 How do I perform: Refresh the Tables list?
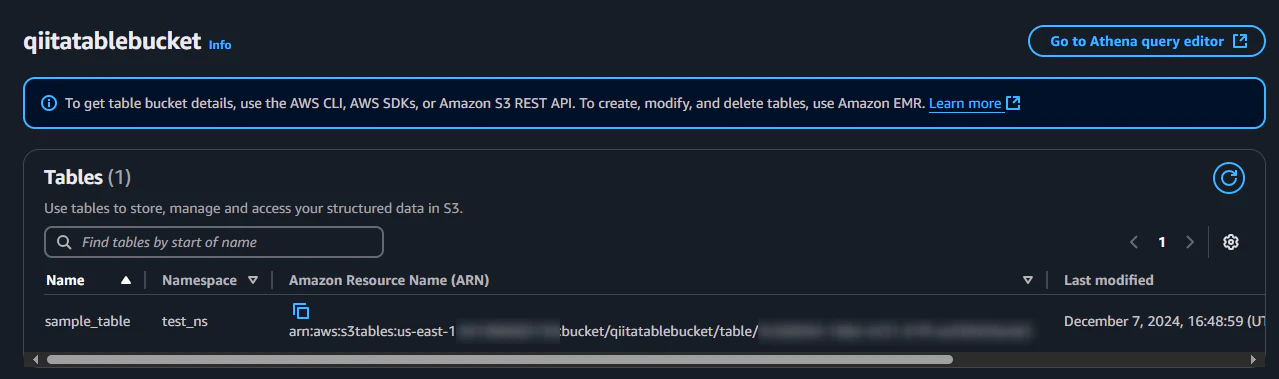(x=1229, y=179)
